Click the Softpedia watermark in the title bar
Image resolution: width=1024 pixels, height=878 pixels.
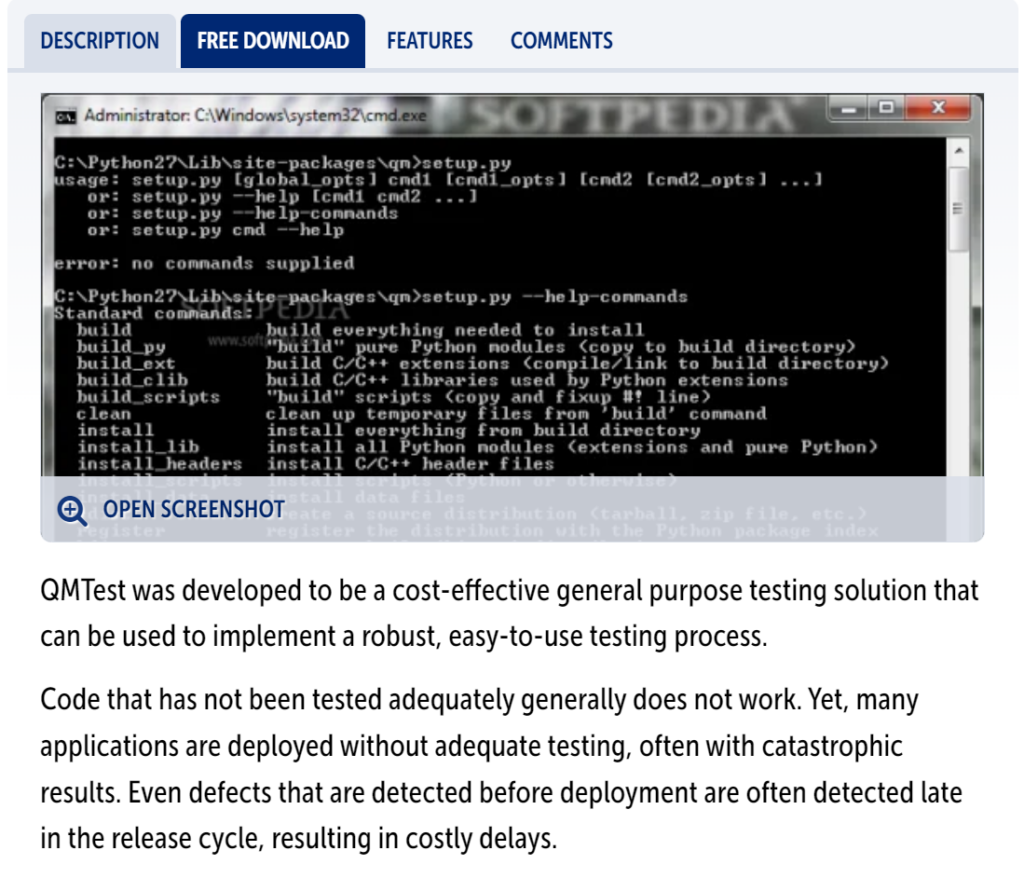coord(630,116)
